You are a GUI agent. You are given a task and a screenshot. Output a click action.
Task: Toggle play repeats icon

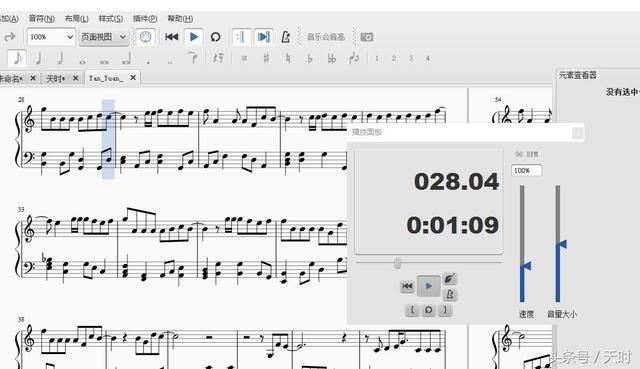click(241, 37)
